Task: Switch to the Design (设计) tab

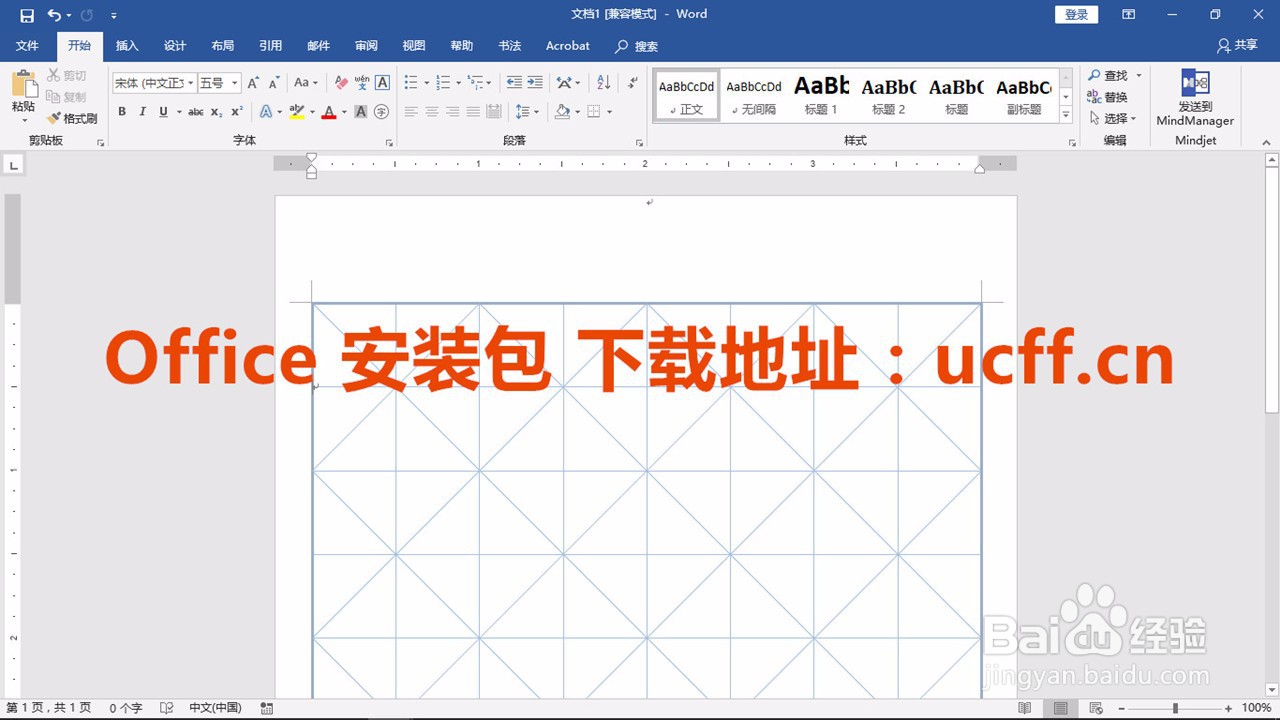Action: pos(175,46)
